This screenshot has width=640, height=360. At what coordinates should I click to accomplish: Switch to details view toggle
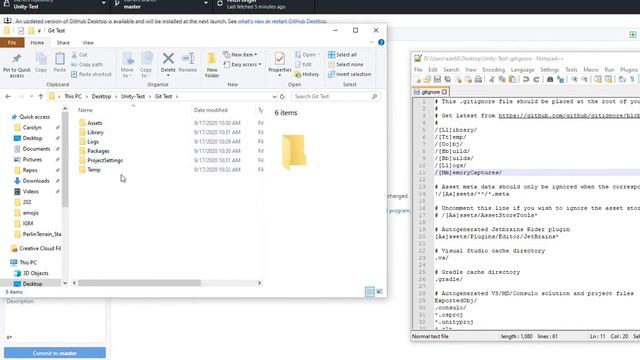[x=369, y=291]
